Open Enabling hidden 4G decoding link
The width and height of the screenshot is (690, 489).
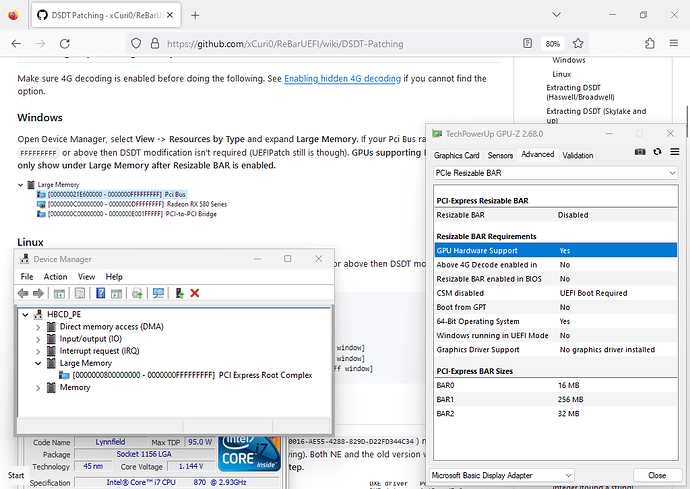342,79
